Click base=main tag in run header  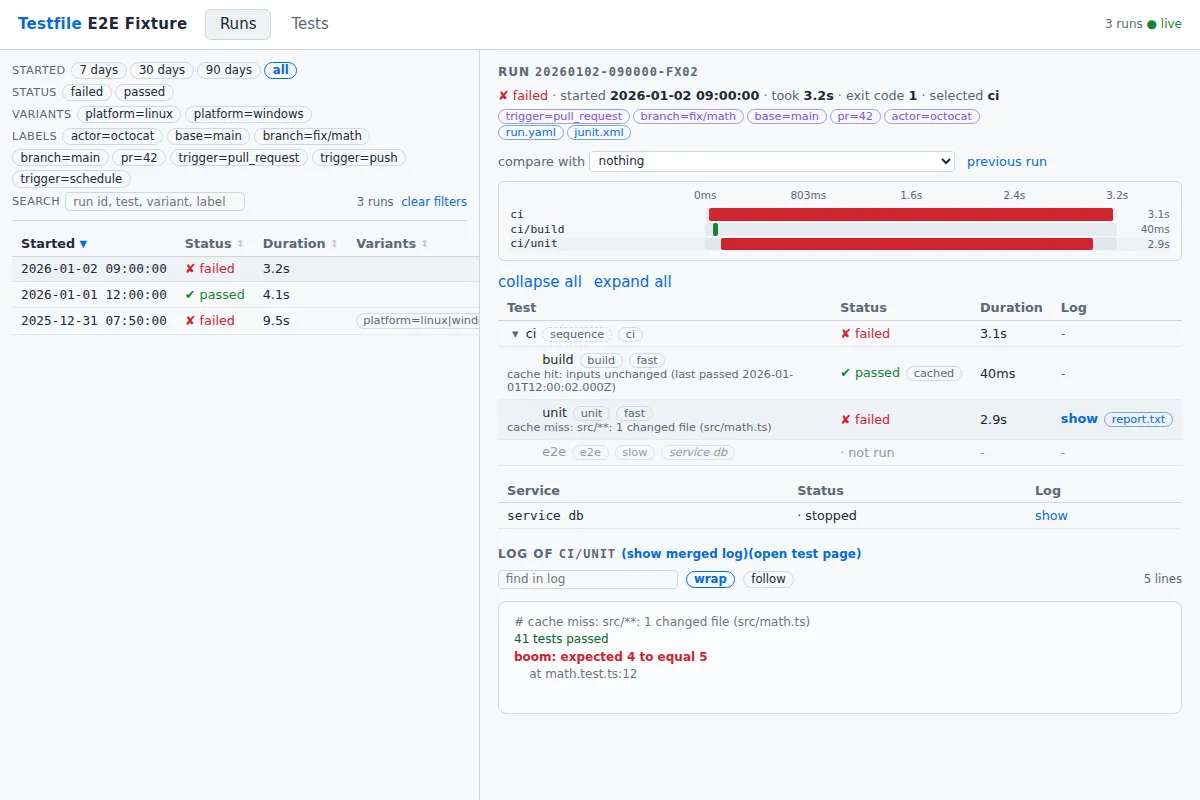[x=786, y=116]
